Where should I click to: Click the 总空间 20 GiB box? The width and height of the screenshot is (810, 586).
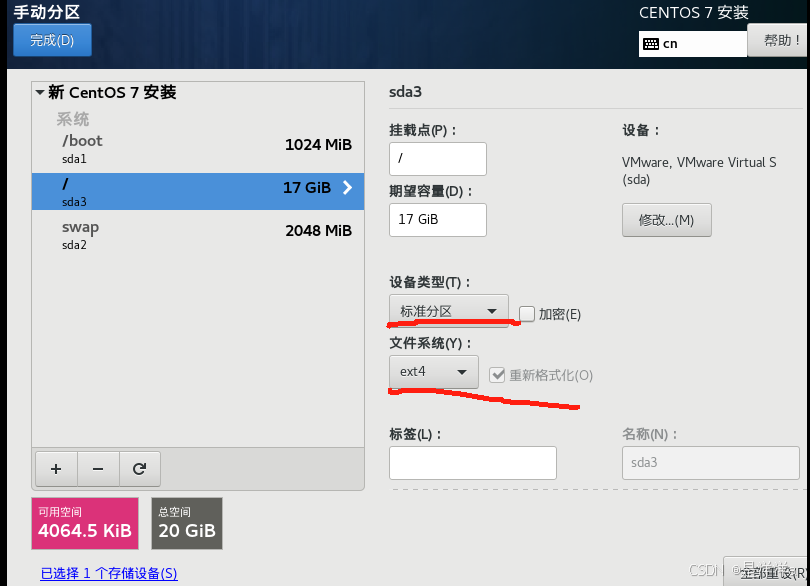186,523
